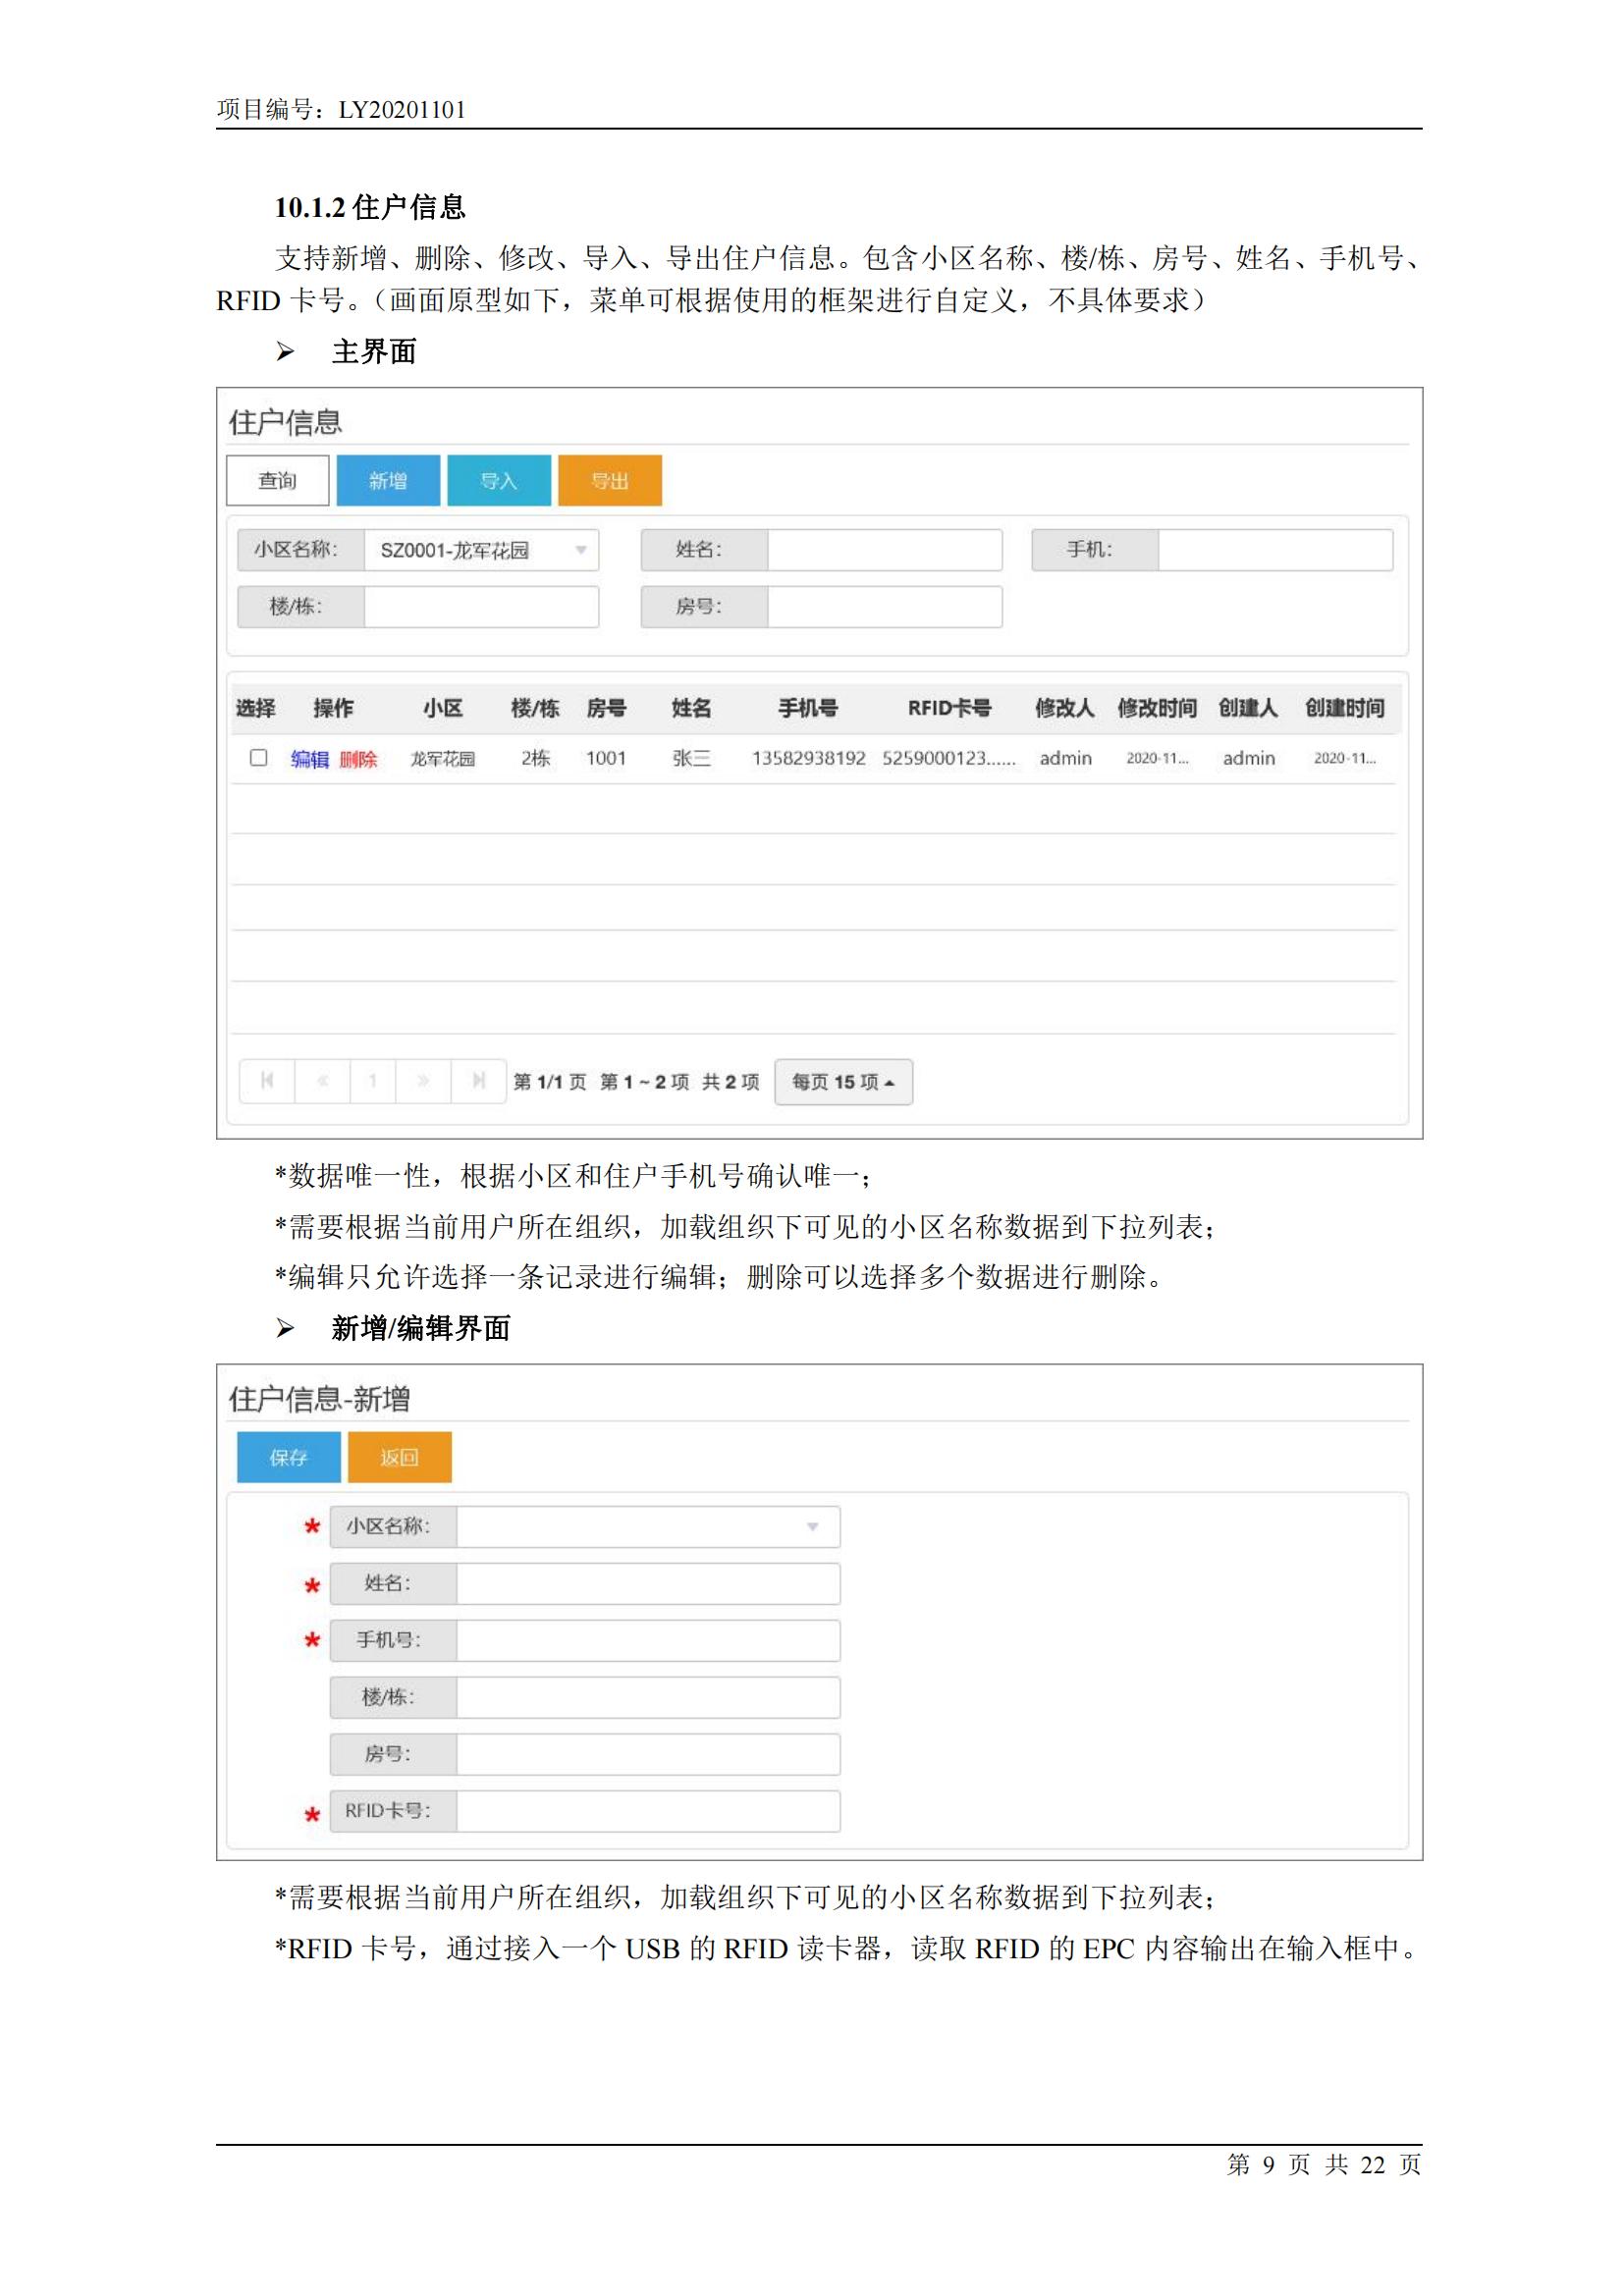Click the 小区 column header
This screenshot has width=1624, height=2296.
(x=442, y=708)
